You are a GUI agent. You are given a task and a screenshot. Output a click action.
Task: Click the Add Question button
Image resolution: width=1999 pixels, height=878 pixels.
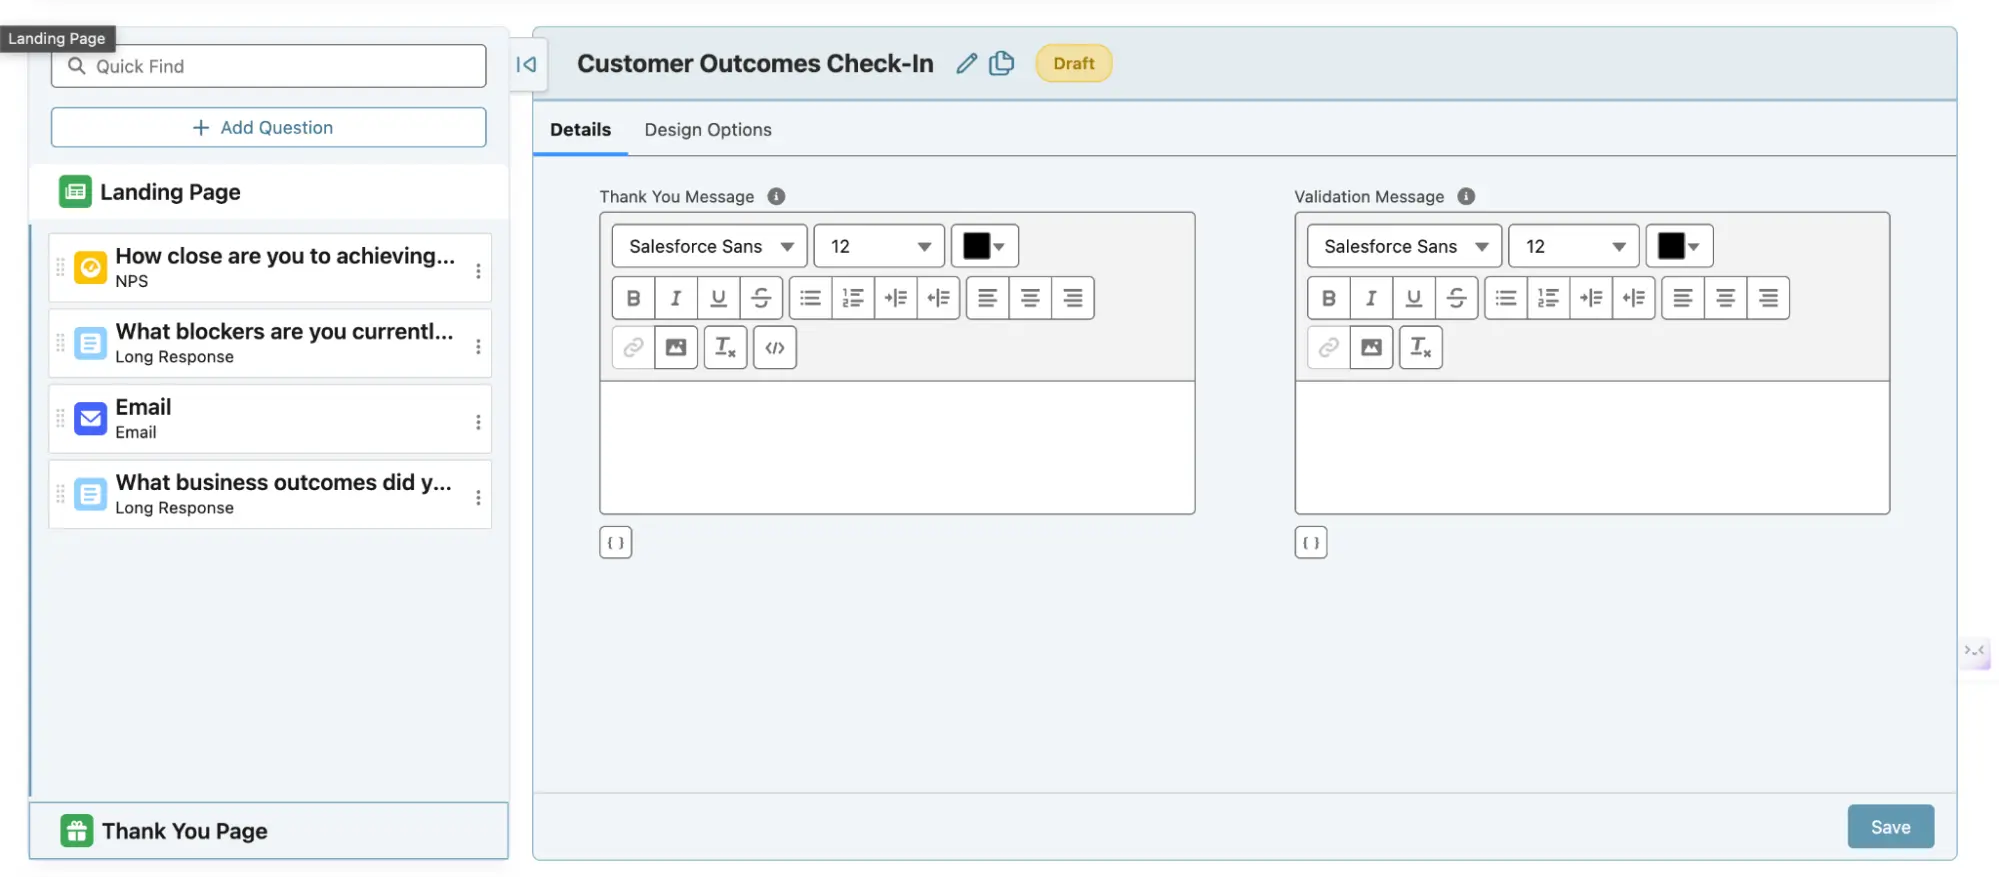(x=268, y=128)
